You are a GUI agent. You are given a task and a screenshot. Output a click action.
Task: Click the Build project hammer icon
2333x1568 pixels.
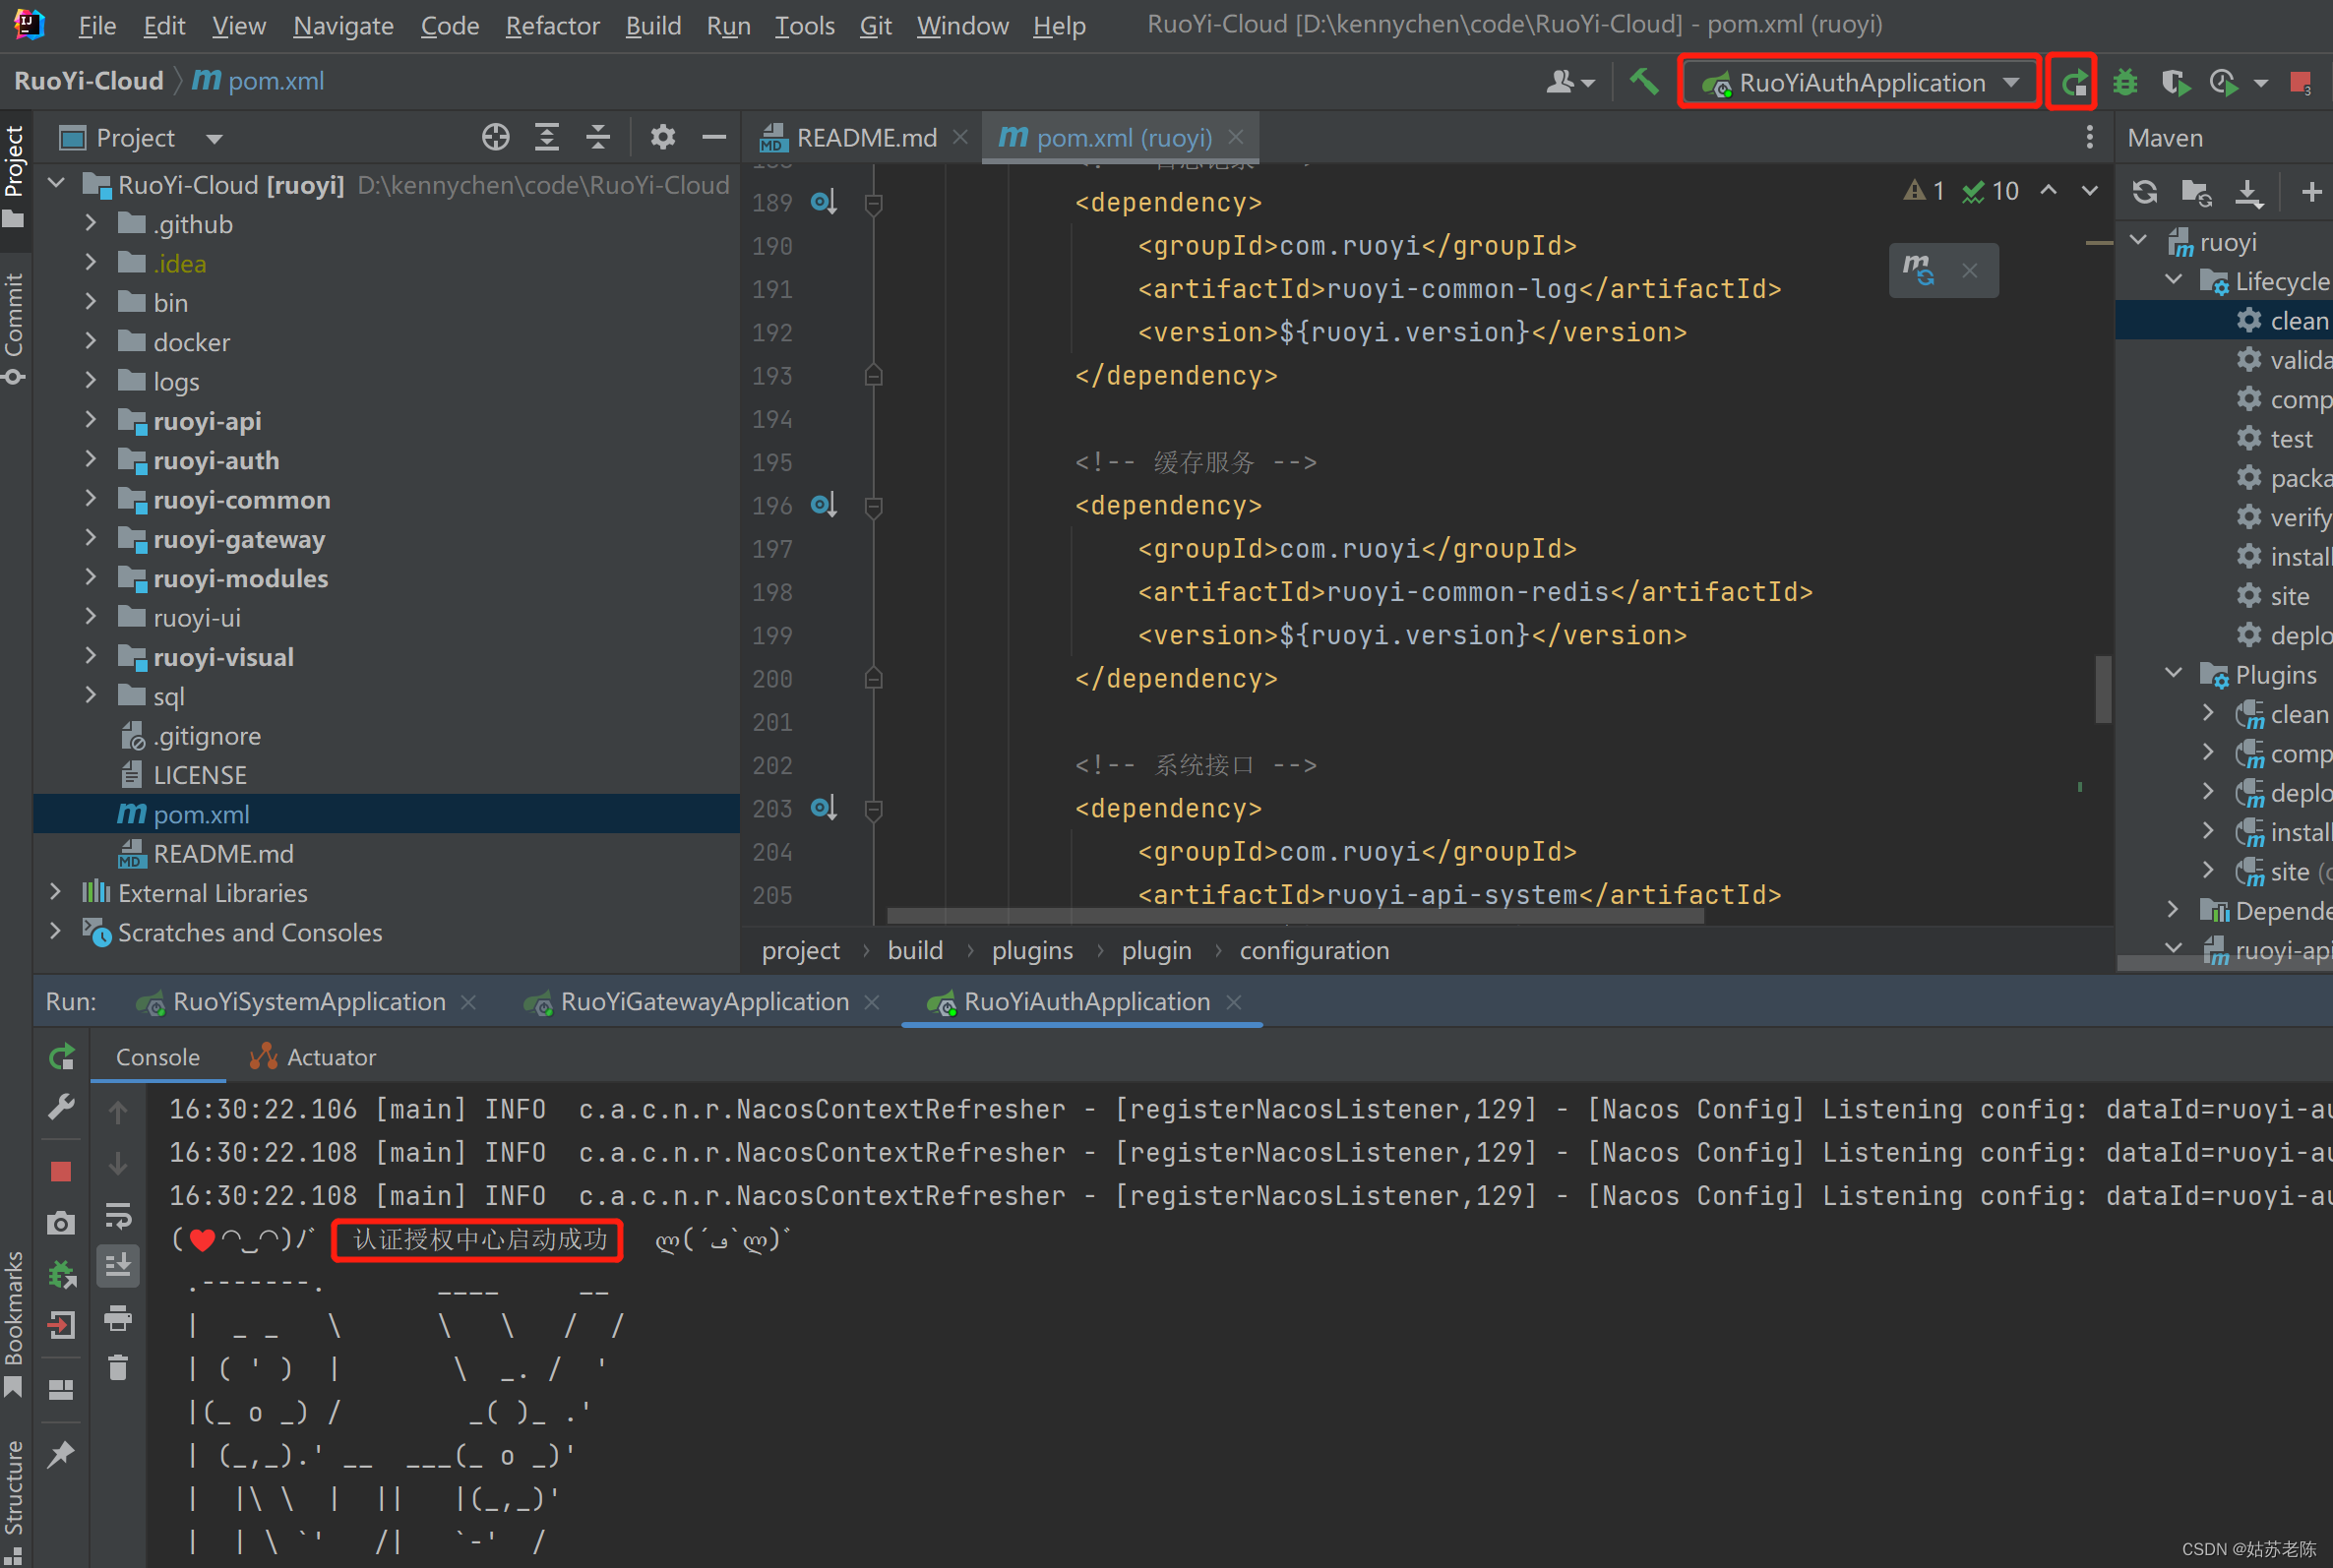[x=1643, y=81]
